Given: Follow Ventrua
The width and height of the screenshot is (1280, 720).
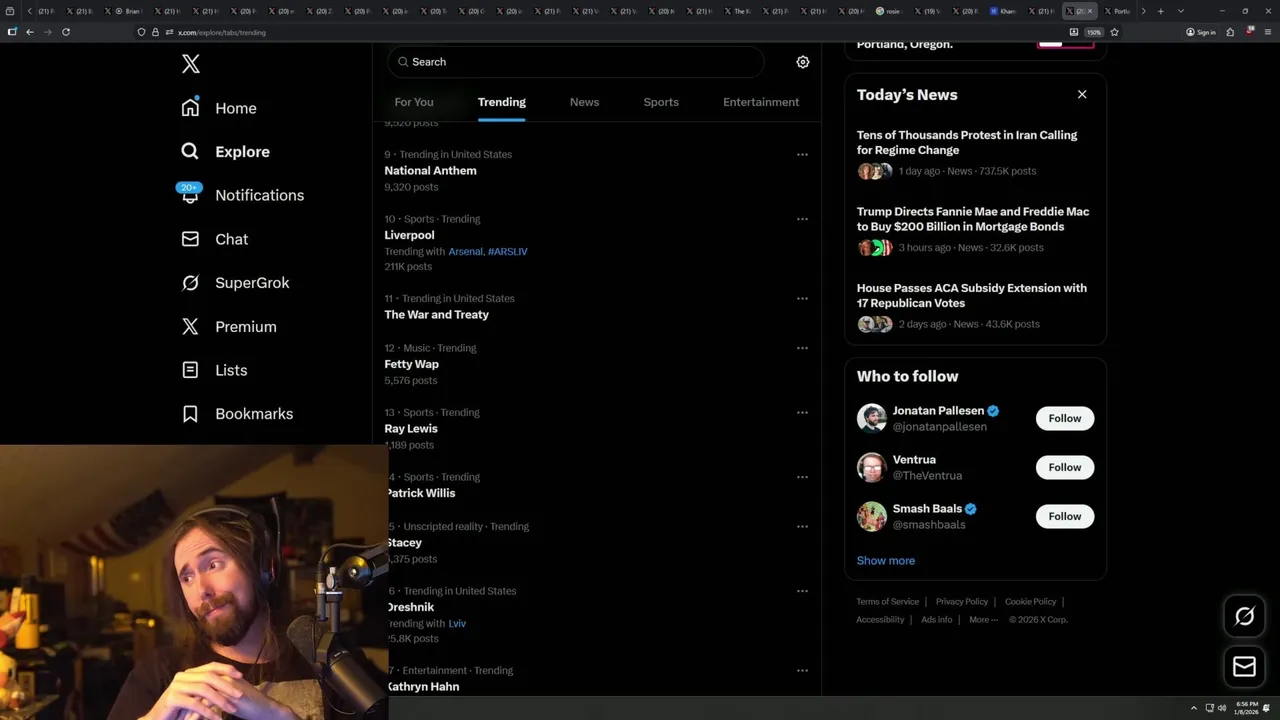Looking at the screenshot, I should pyautogui.click(x=1065, y=467).
